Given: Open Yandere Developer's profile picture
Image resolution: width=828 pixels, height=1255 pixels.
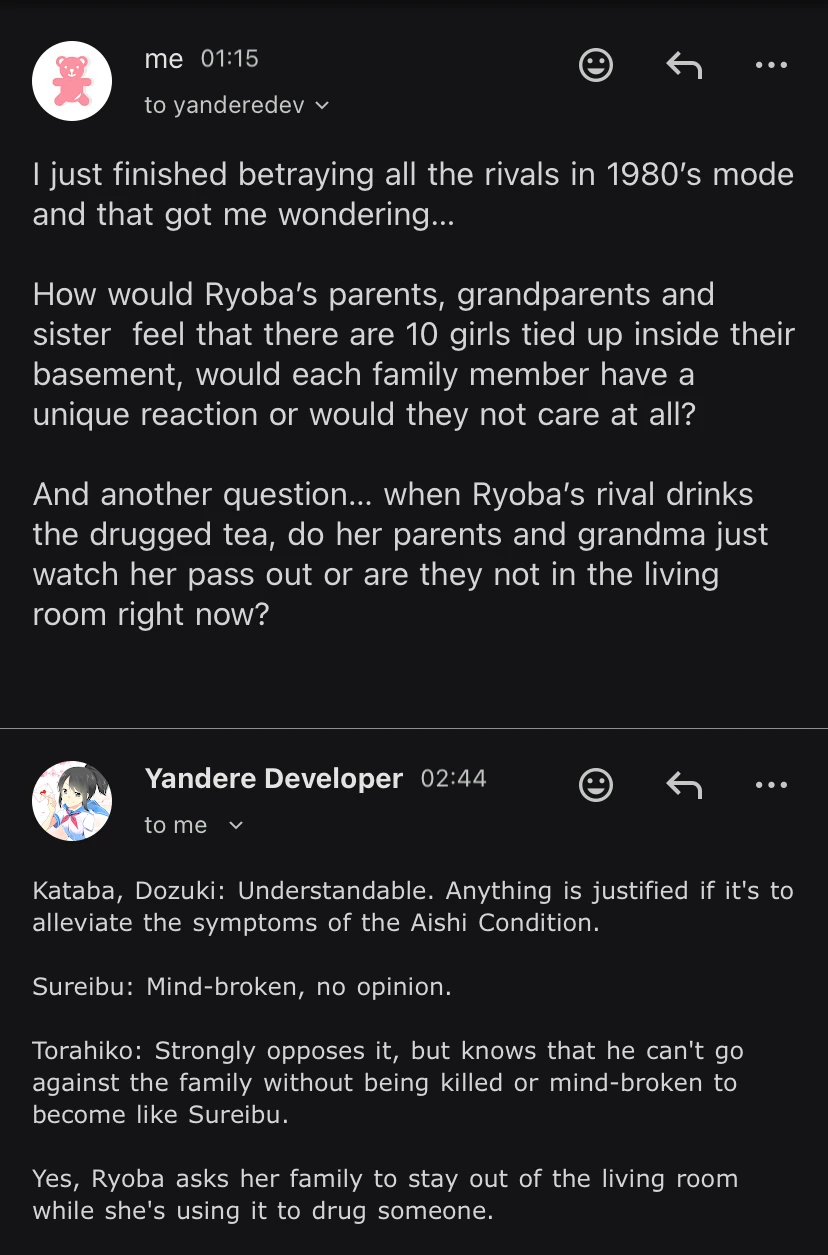Looking at the screenshot, I should pyautogui.click(x=71, y=801).
